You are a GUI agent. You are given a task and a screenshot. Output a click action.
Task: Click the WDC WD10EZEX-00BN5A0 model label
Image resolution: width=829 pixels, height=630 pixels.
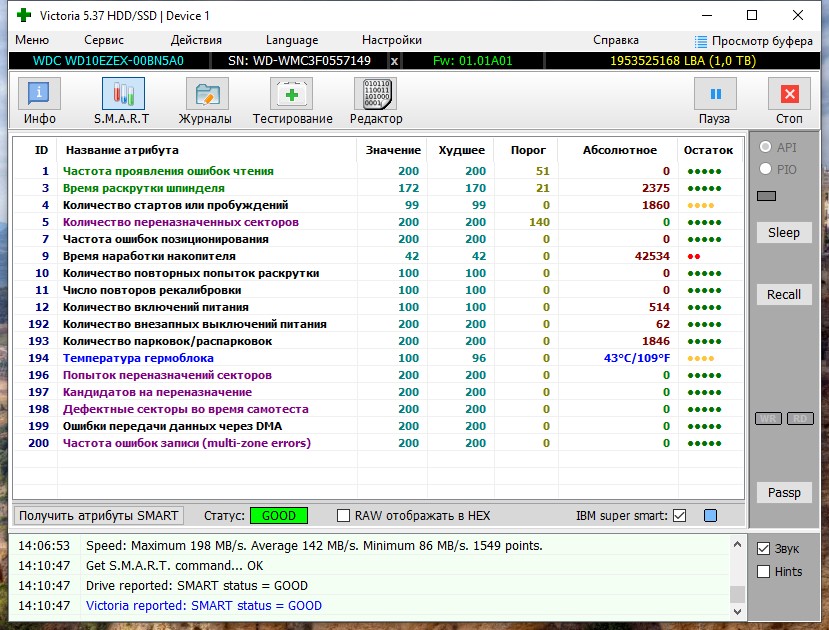tap(108, 61)
